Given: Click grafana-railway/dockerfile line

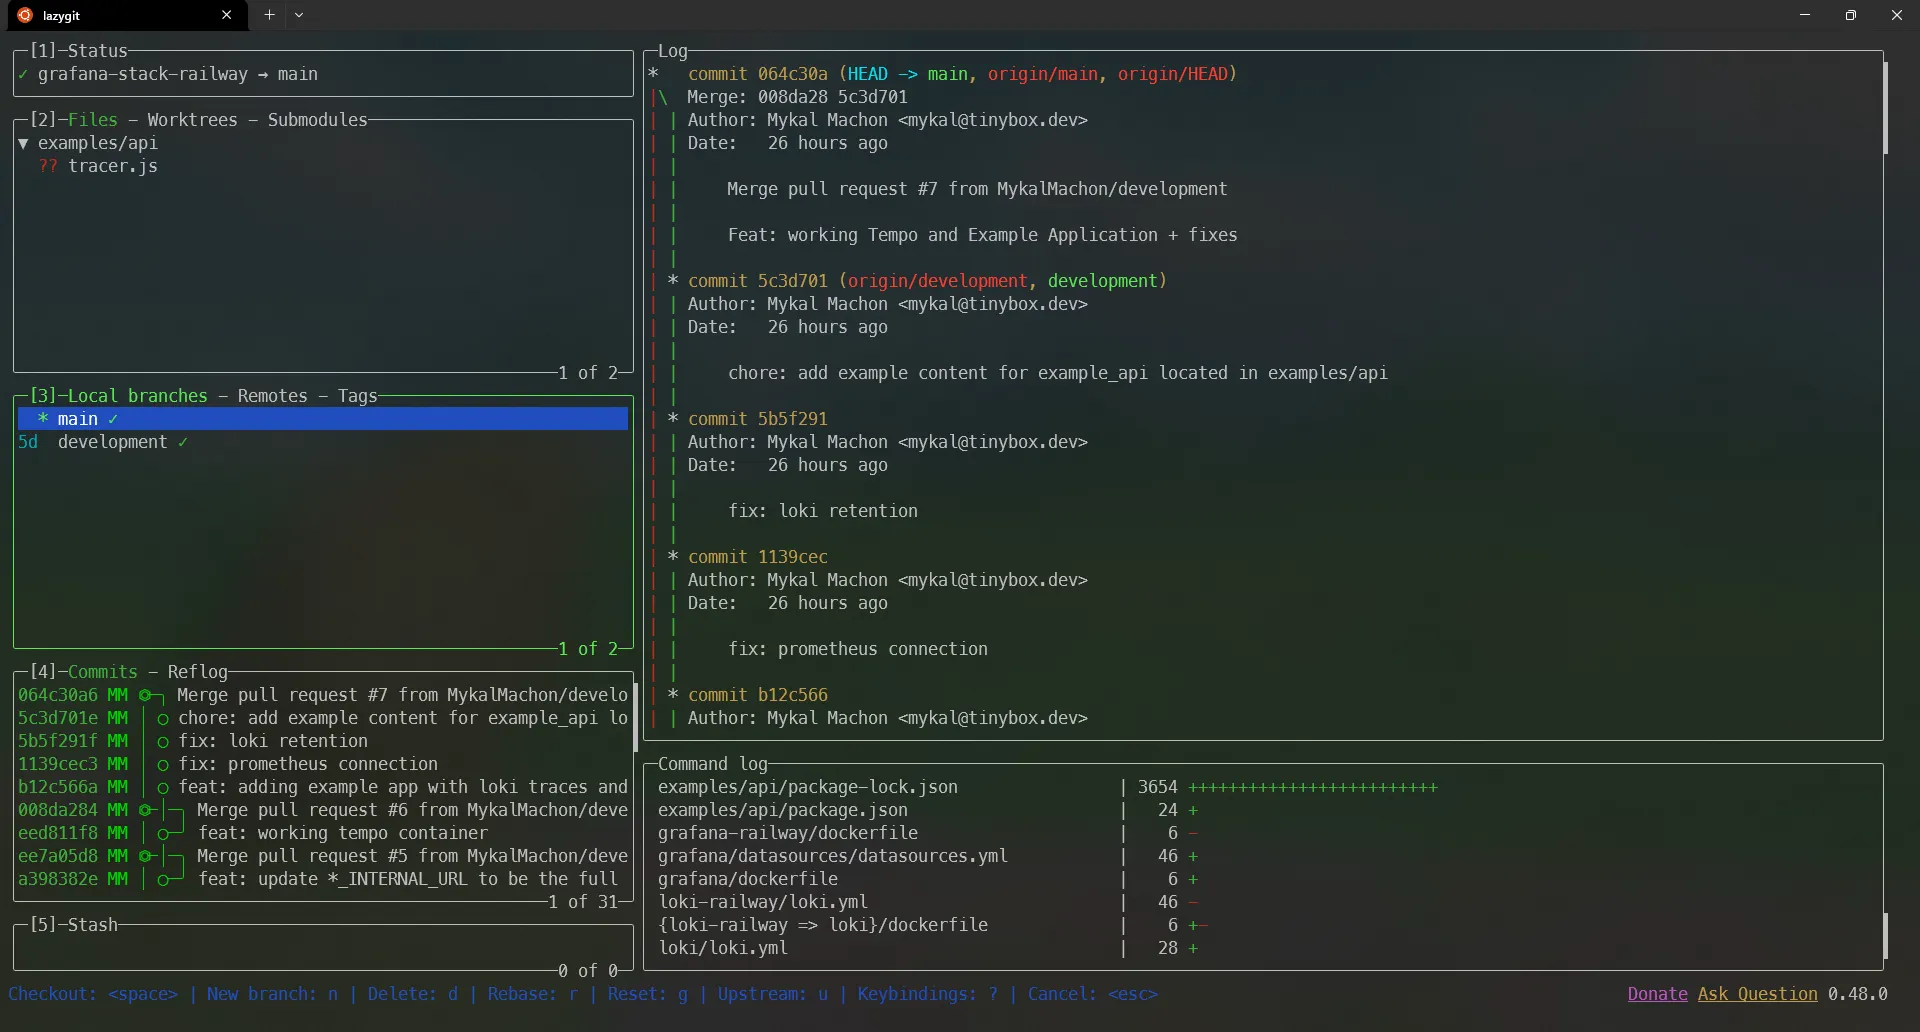Looking at the screenshot, I should (787, 833).
